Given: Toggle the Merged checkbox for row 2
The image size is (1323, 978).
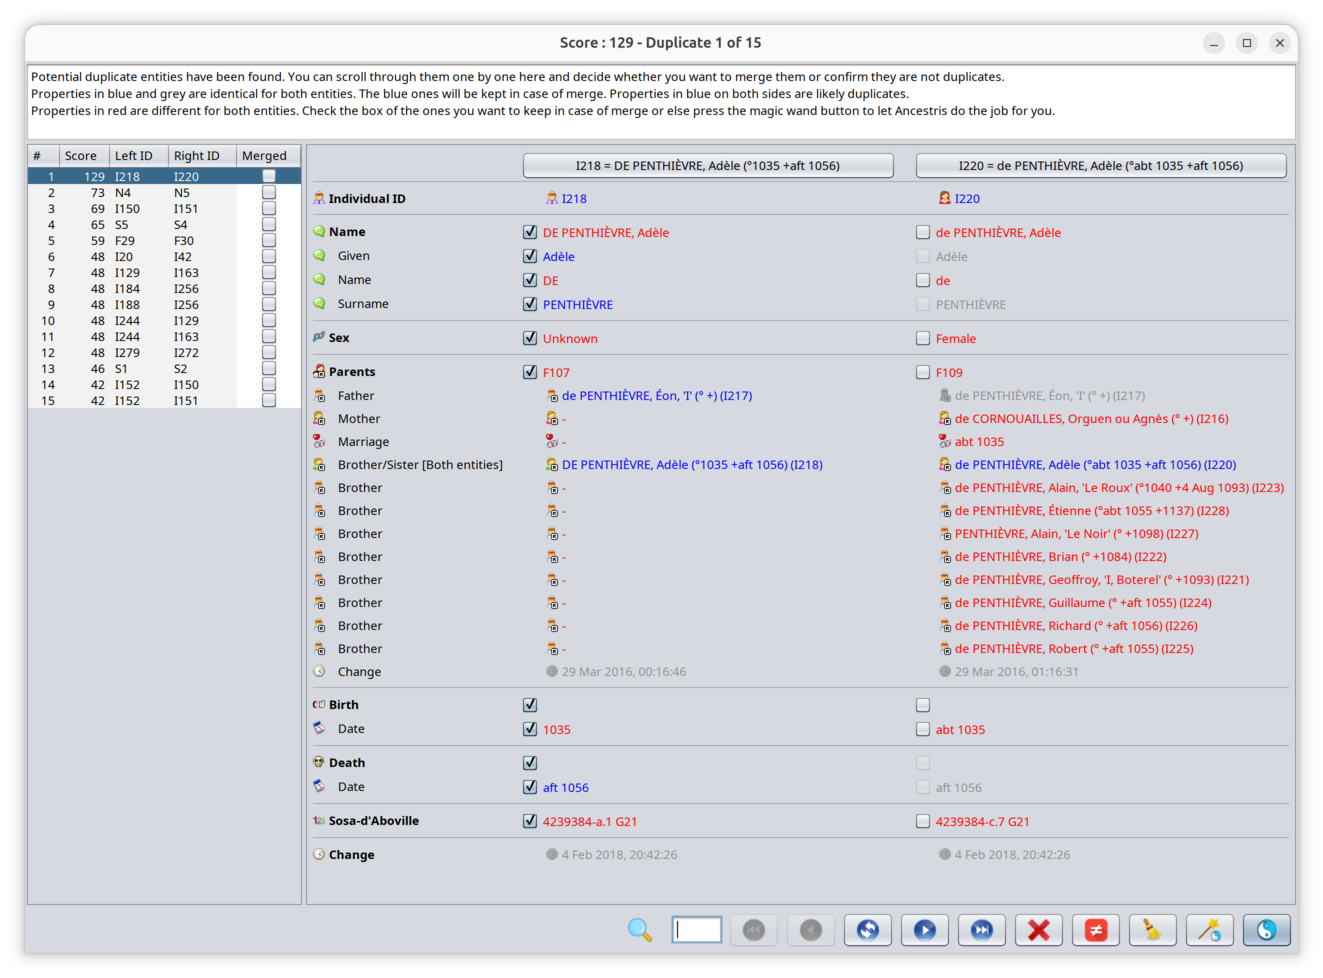Looking at the screenshot, I should pos(268,192).
